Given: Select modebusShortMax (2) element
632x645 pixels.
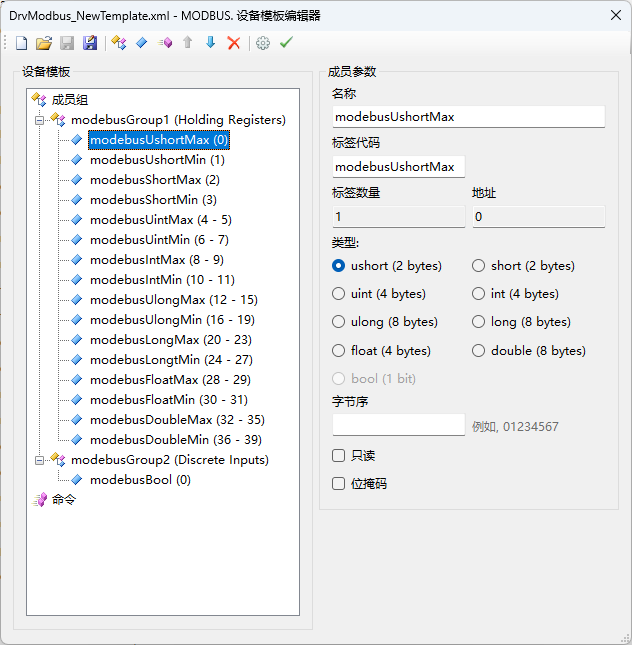Looking at the screenshot, I should 155,180.
